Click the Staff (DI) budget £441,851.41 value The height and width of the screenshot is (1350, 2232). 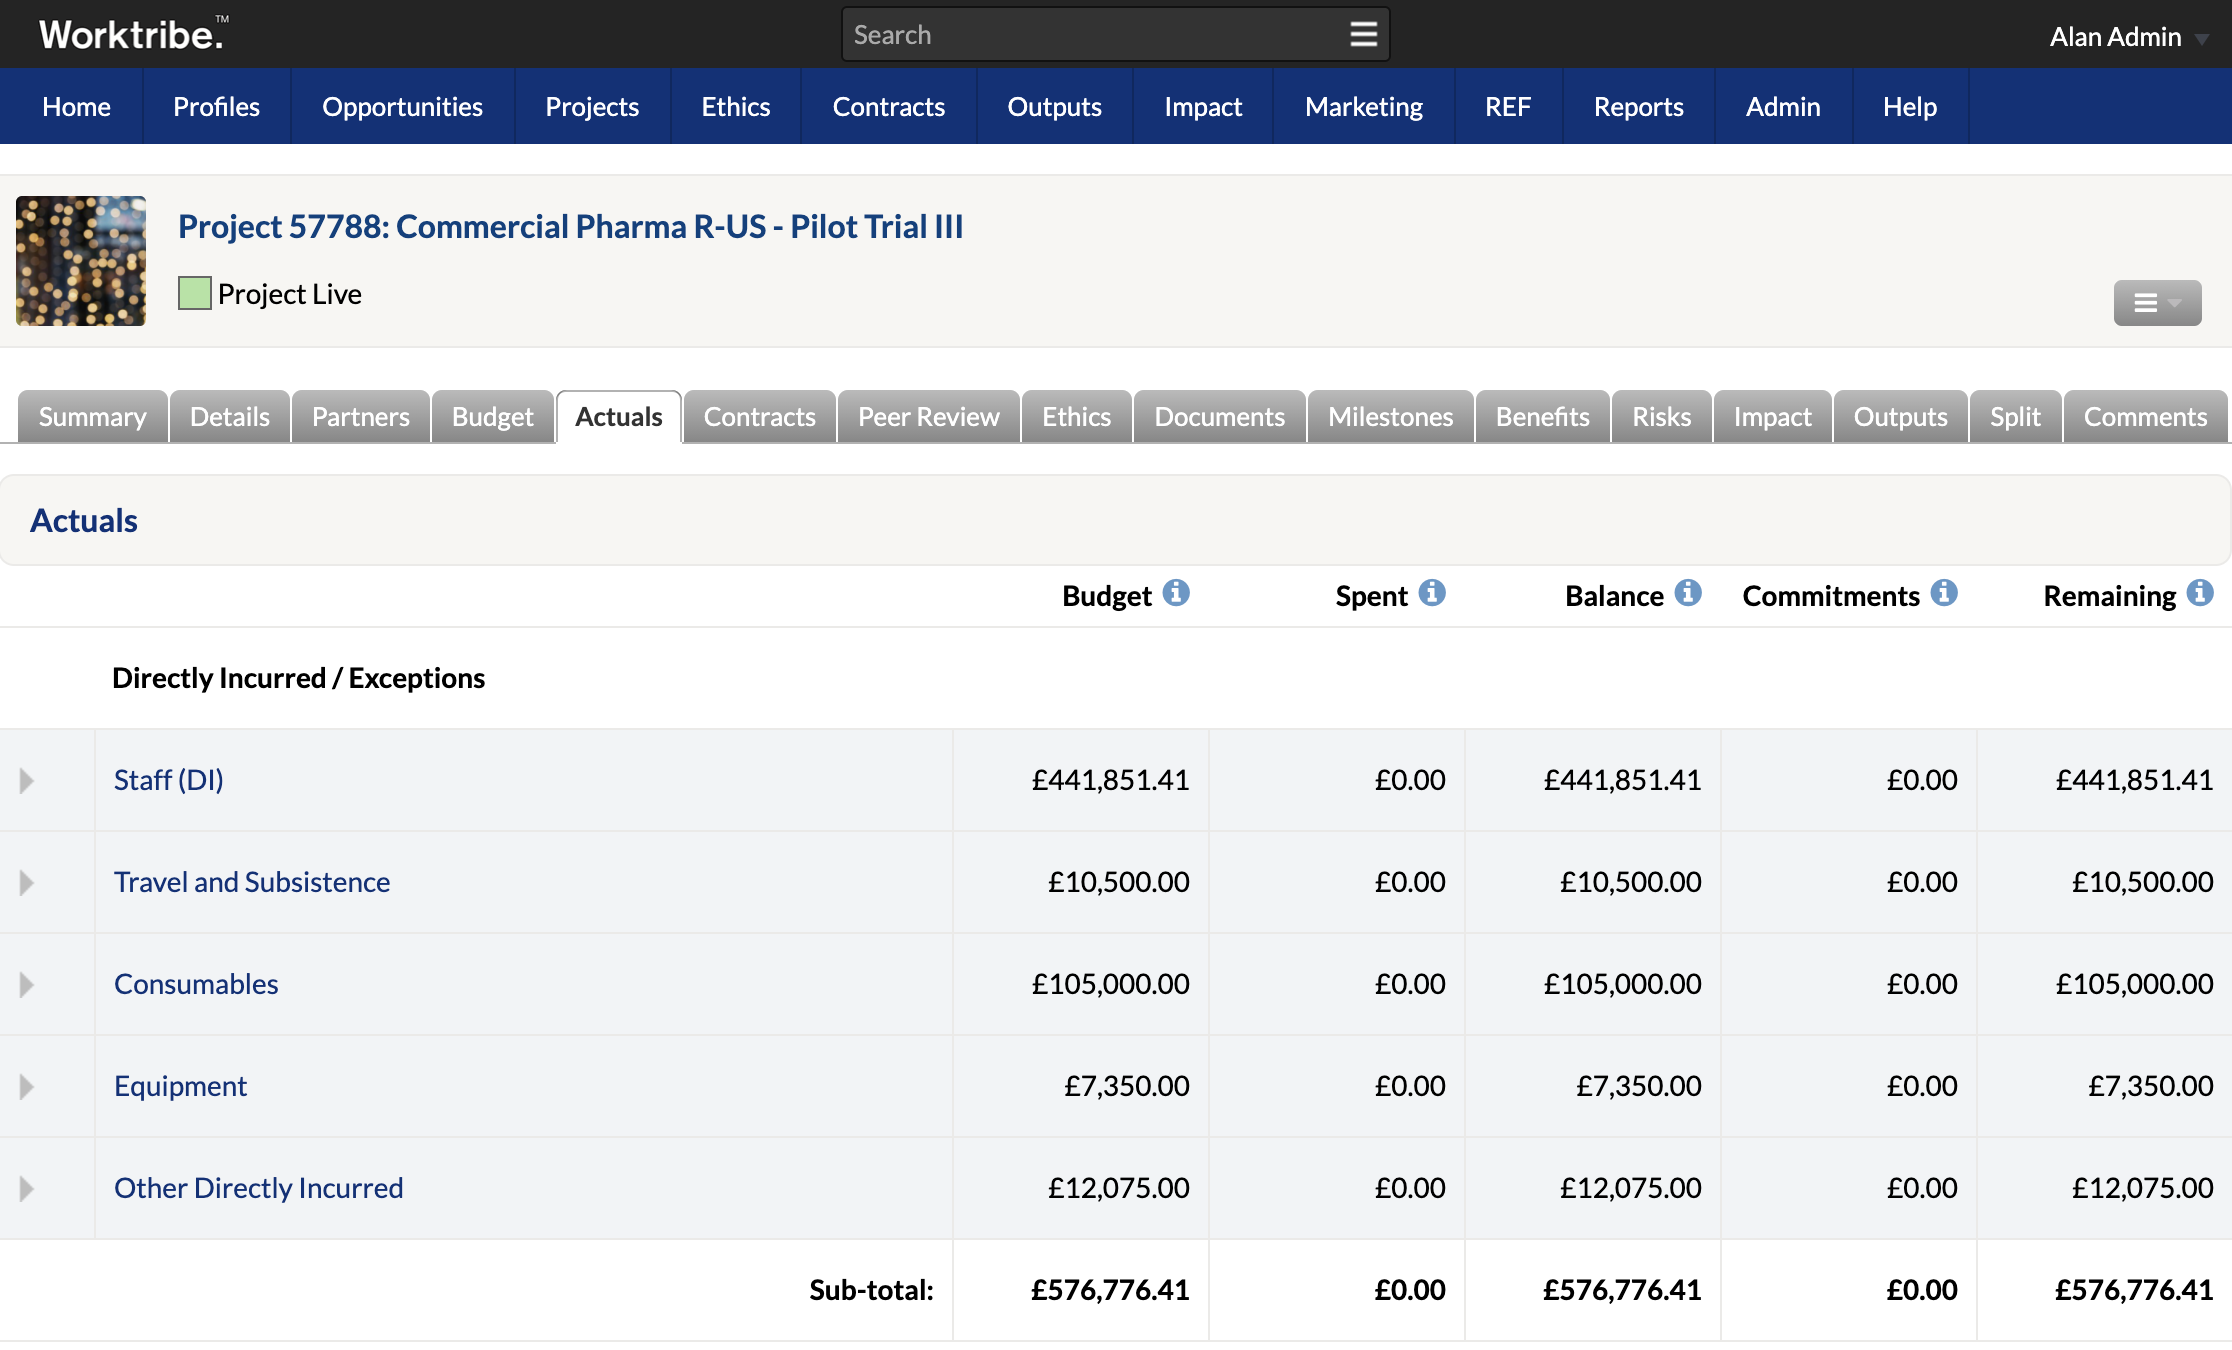[1111, 780]
